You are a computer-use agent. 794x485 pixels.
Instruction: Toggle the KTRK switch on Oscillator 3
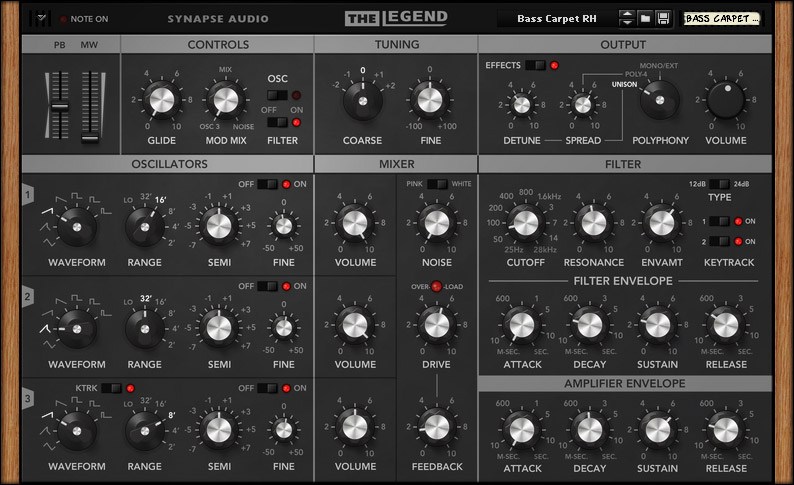(x=112, y=388)
